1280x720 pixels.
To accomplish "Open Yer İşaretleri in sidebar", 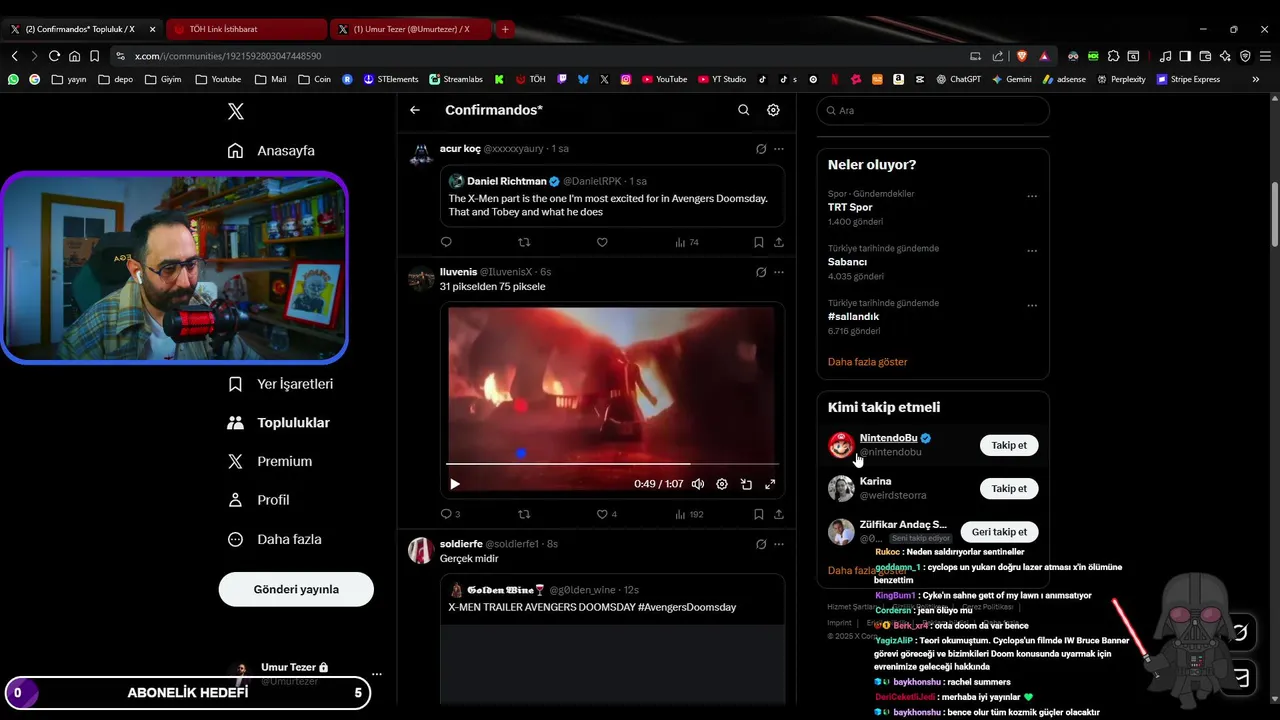I will 280,384.
